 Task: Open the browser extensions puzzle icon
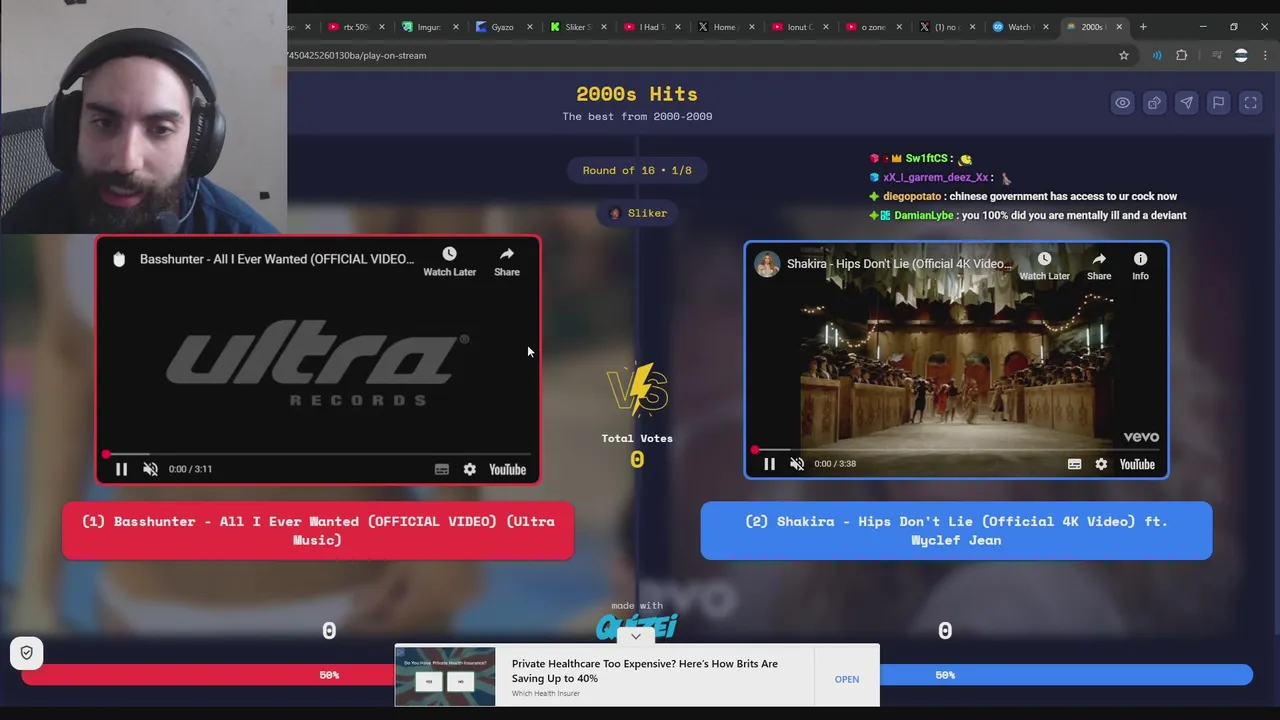1182,55
